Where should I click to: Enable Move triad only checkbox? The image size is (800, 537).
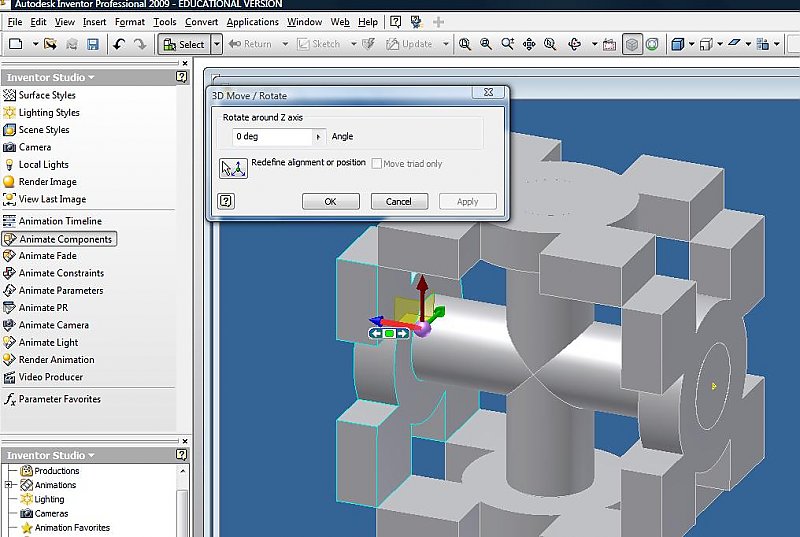coord(377,164)
